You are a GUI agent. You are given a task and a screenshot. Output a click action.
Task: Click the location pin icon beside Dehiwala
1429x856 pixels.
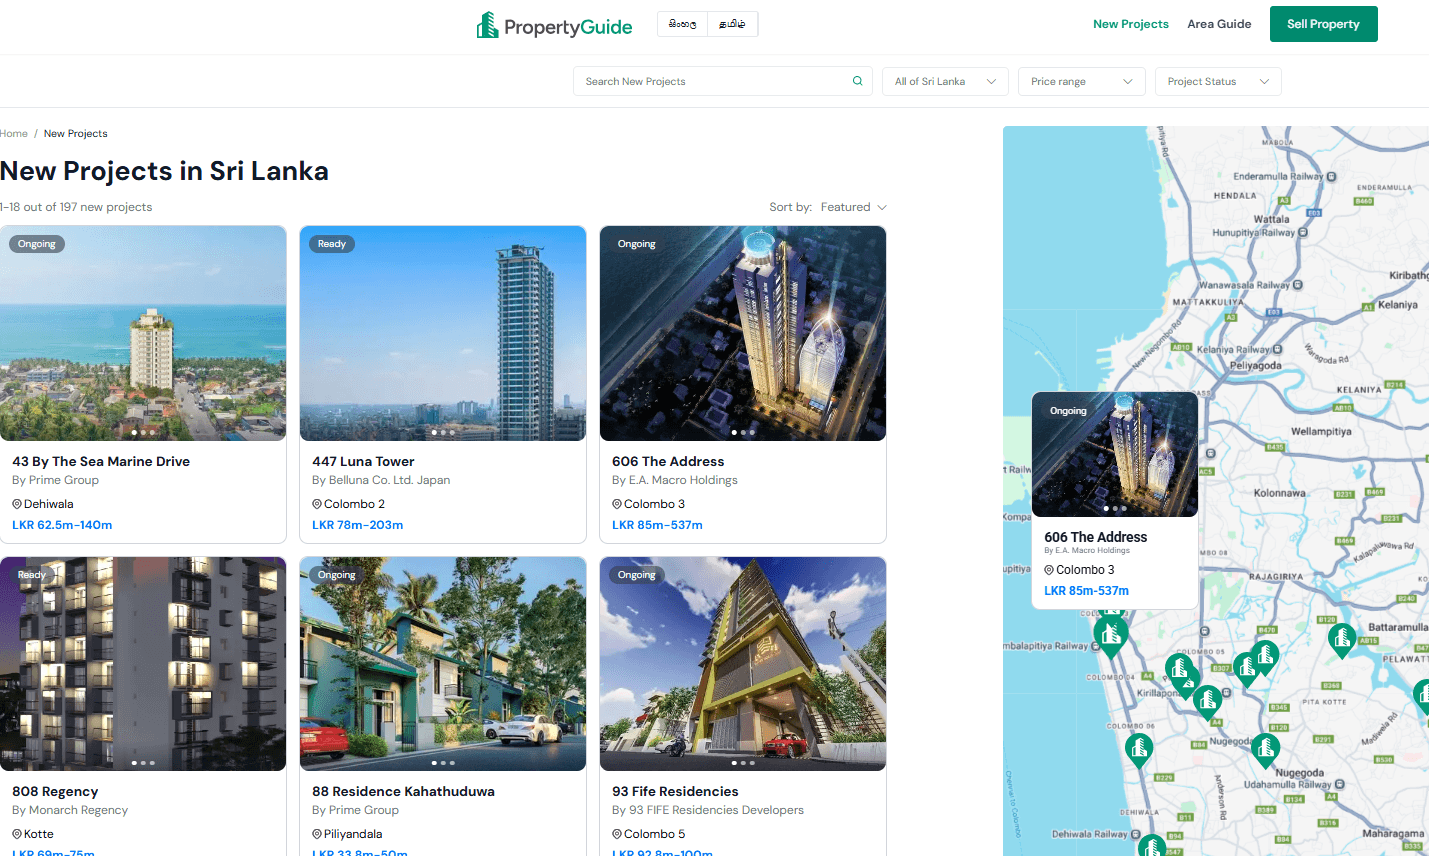17,503
